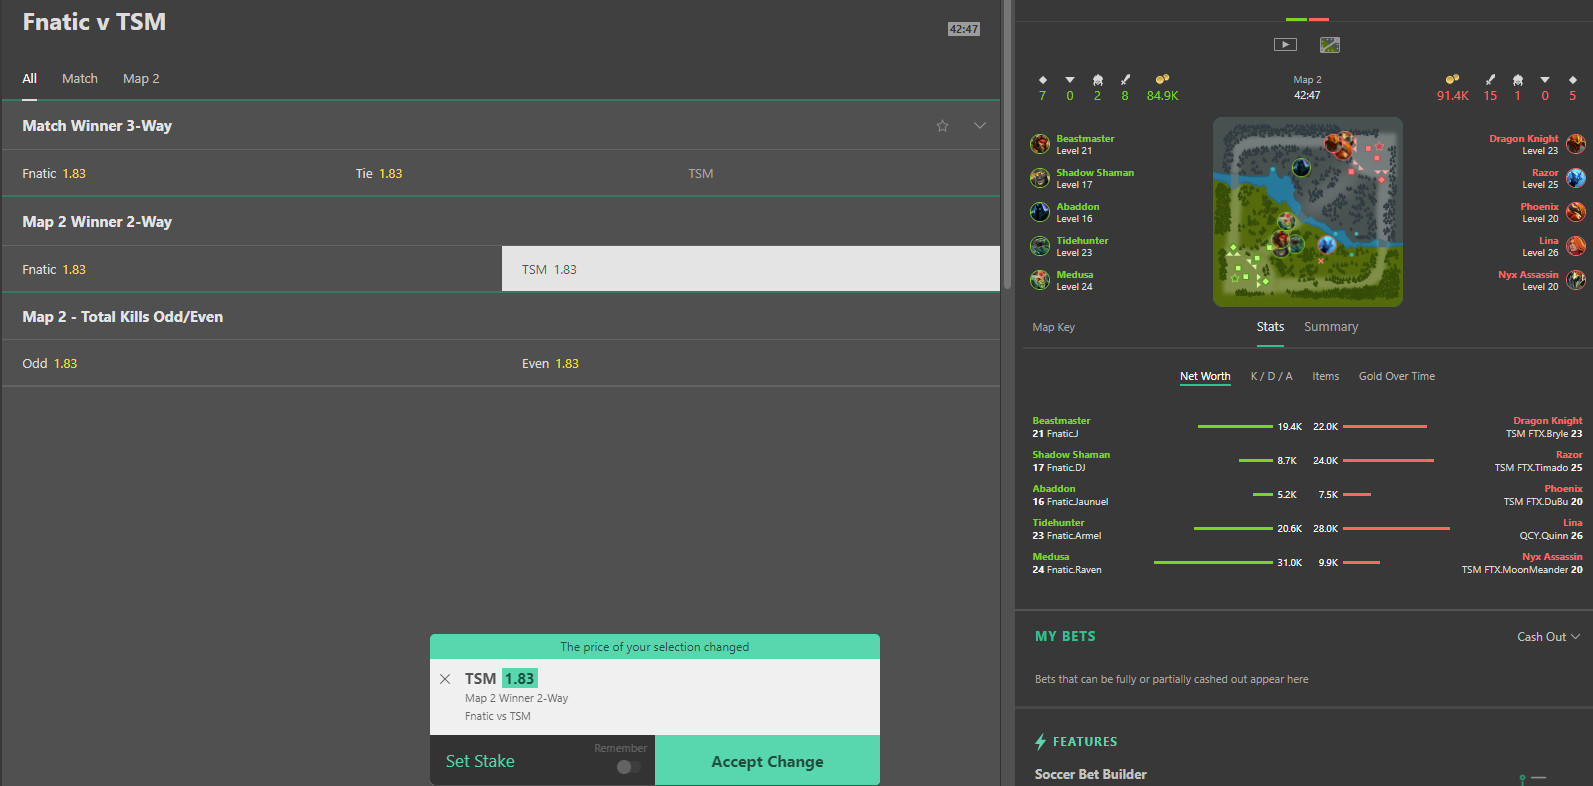
Task: Click the Lina hero portrait
Action: click(1576, 246)
